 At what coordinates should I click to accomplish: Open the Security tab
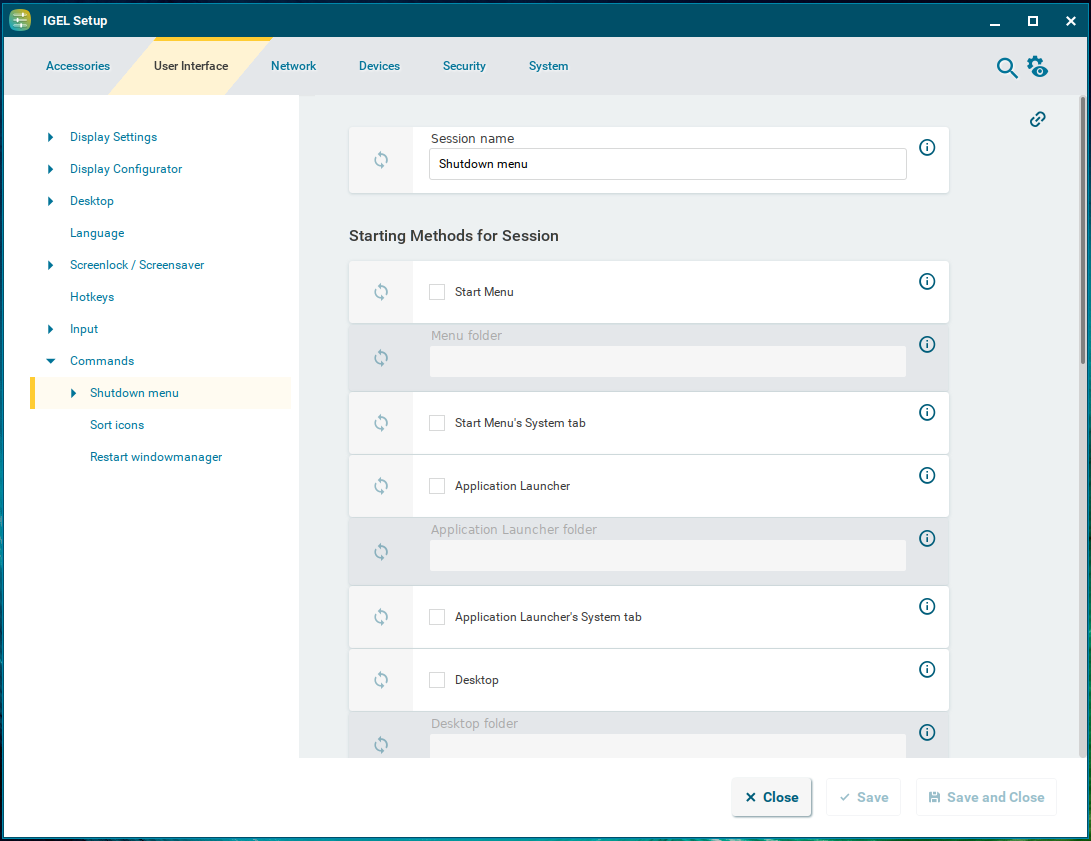tap(464, 66)
